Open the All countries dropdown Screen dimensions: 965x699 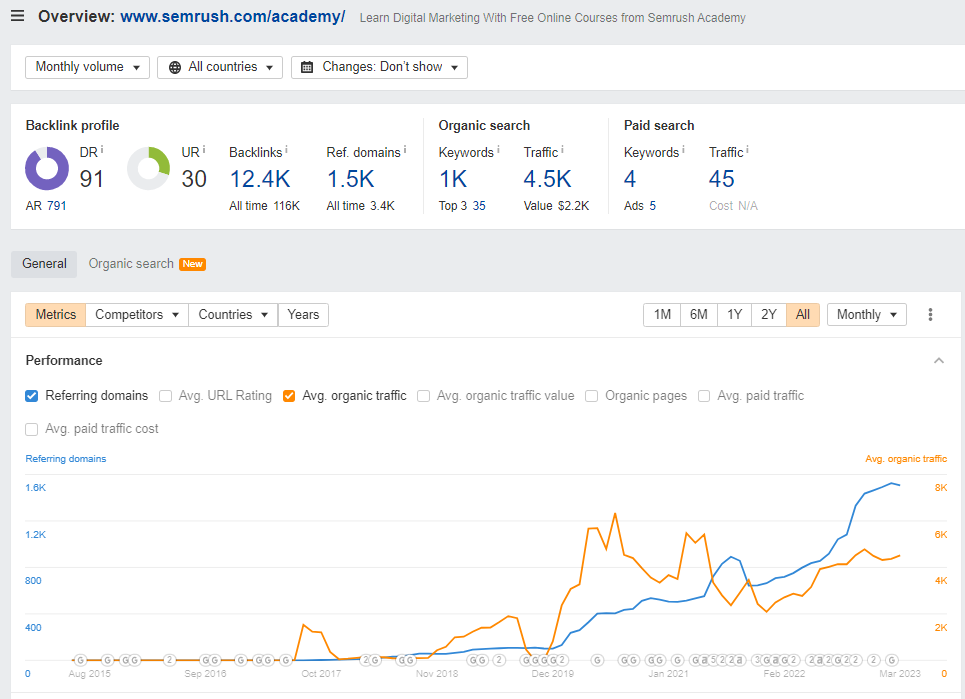pos(220,67)
